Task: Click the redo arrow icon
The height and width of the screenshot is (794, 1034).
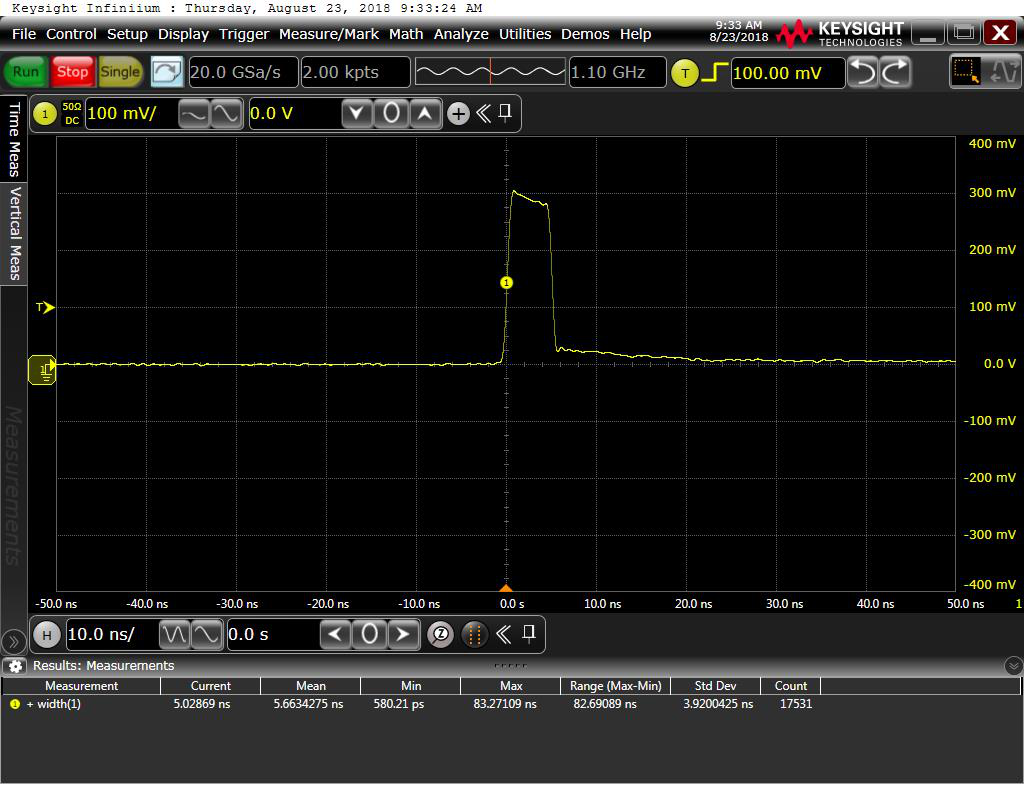Action: tap(895, 72)
